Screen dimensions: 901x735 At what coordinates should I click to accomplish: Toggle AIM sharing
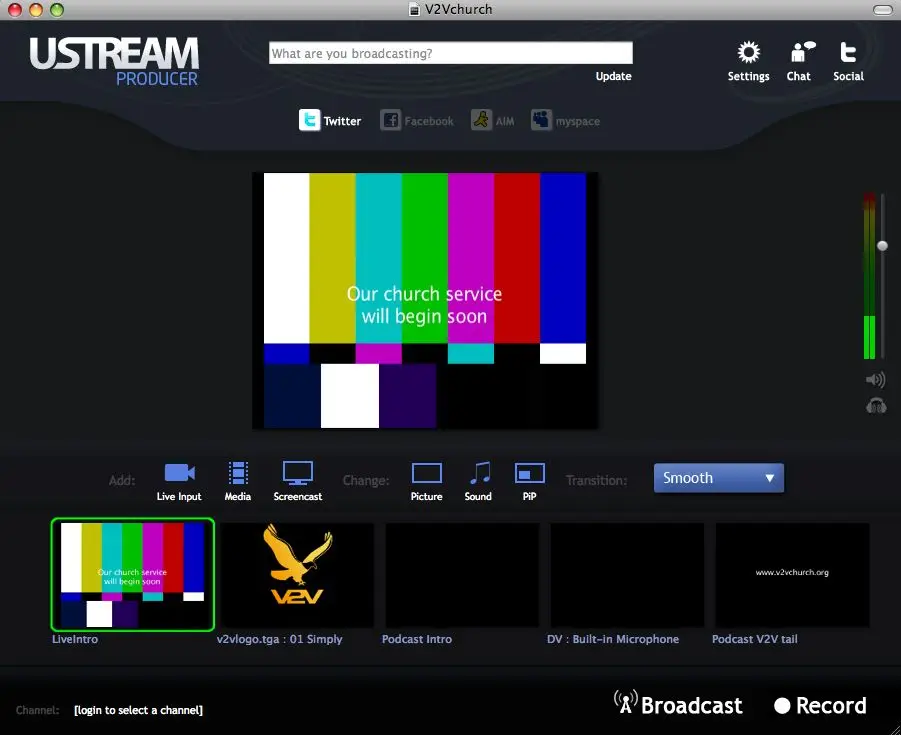point(493,121)
